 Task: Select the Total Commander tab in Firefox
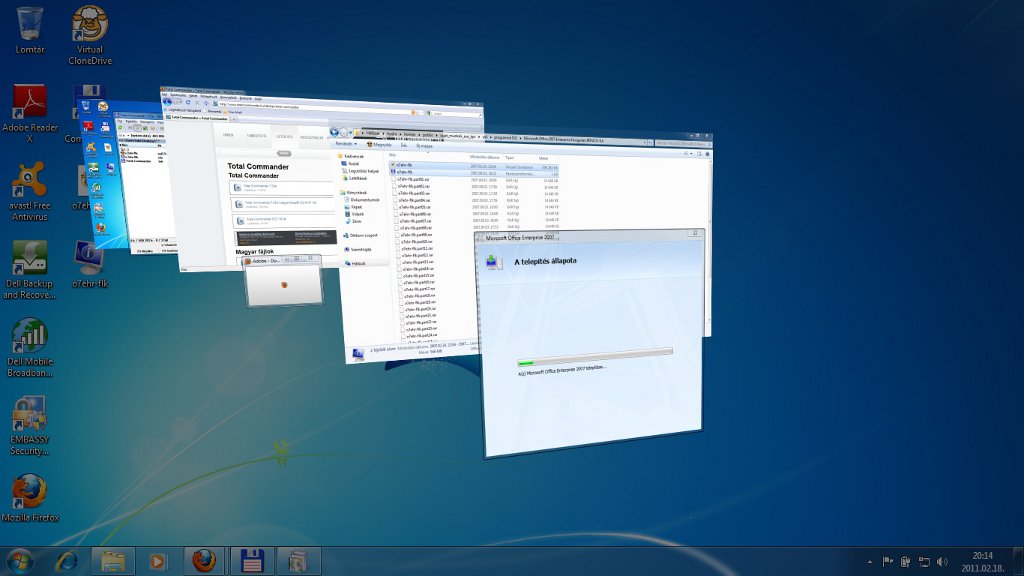pyautogui.click(x=196, y=117)
